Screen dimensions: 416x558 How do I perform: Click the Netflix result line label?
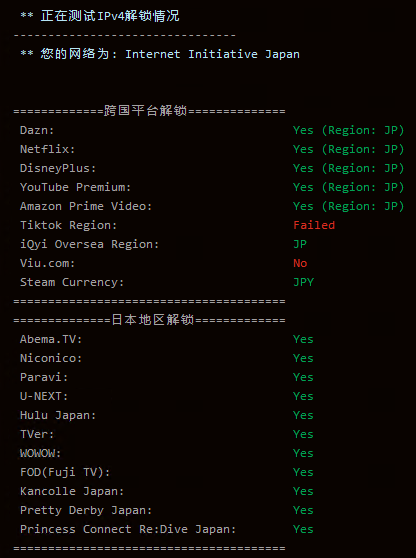point(47,149)
